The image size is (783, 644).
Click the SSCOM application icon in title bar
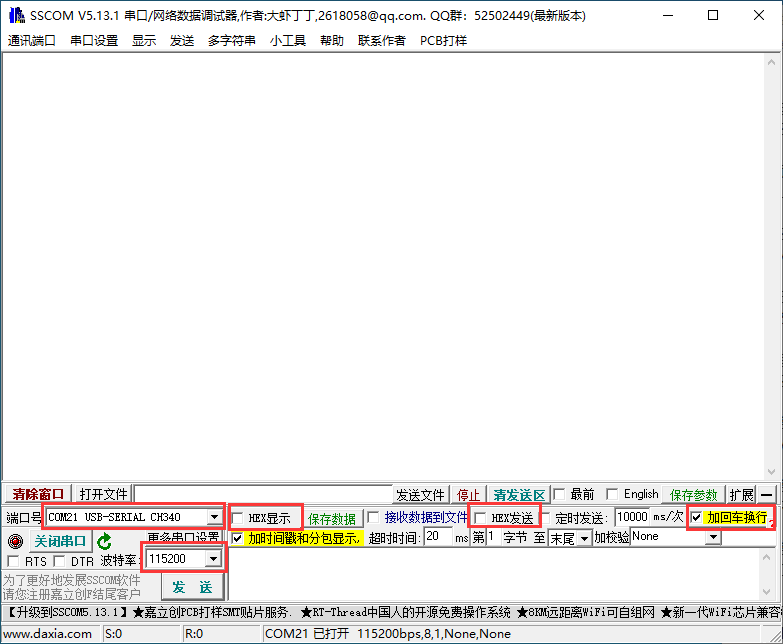coord(16,15)
